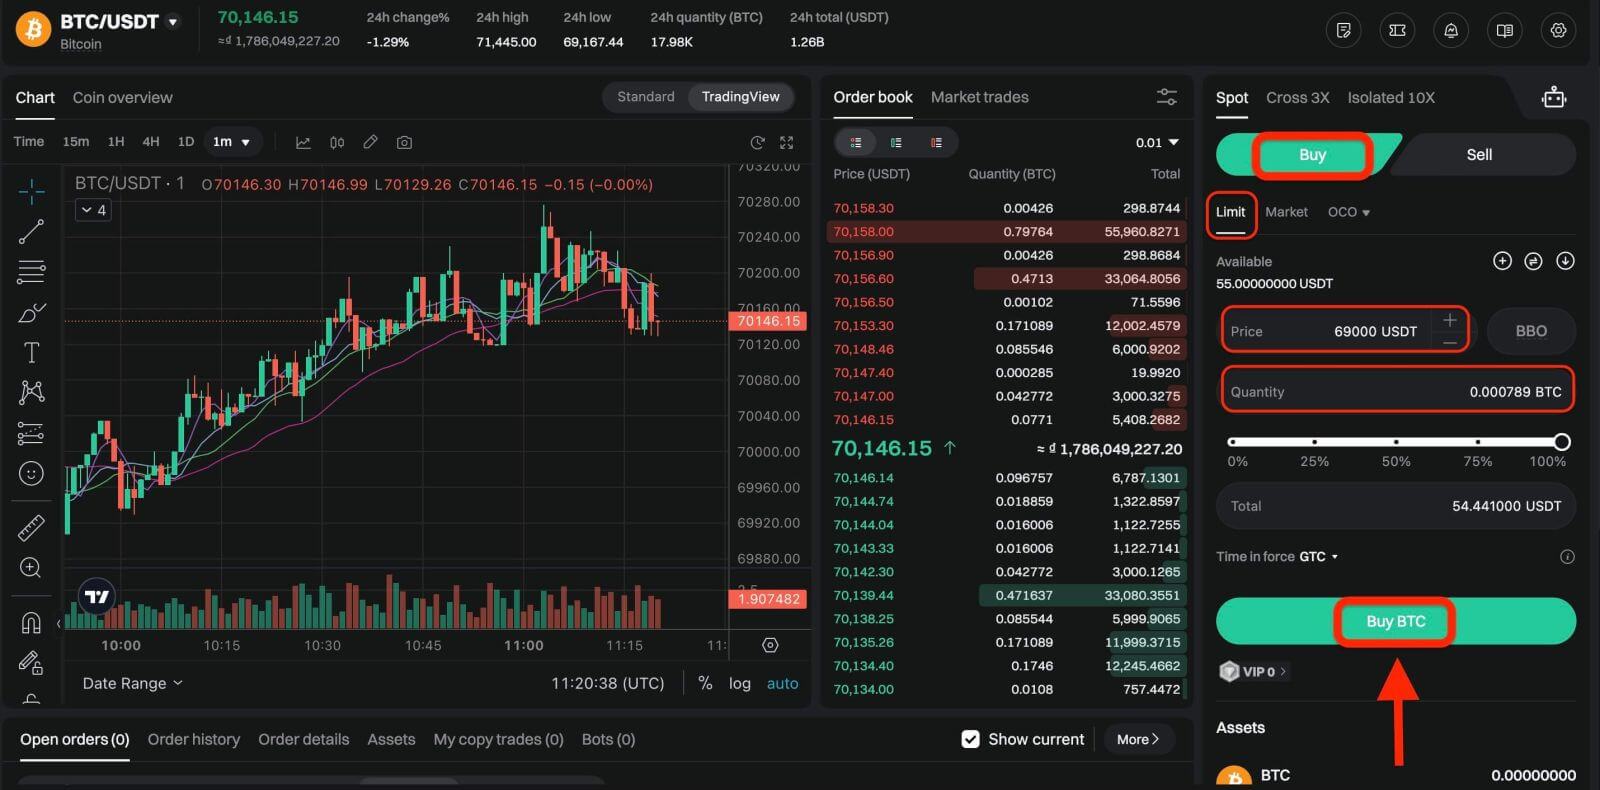The image size is (1600, 790).
Task: Open the 0.01 price precision dropdown
Action: (1157, 143)
